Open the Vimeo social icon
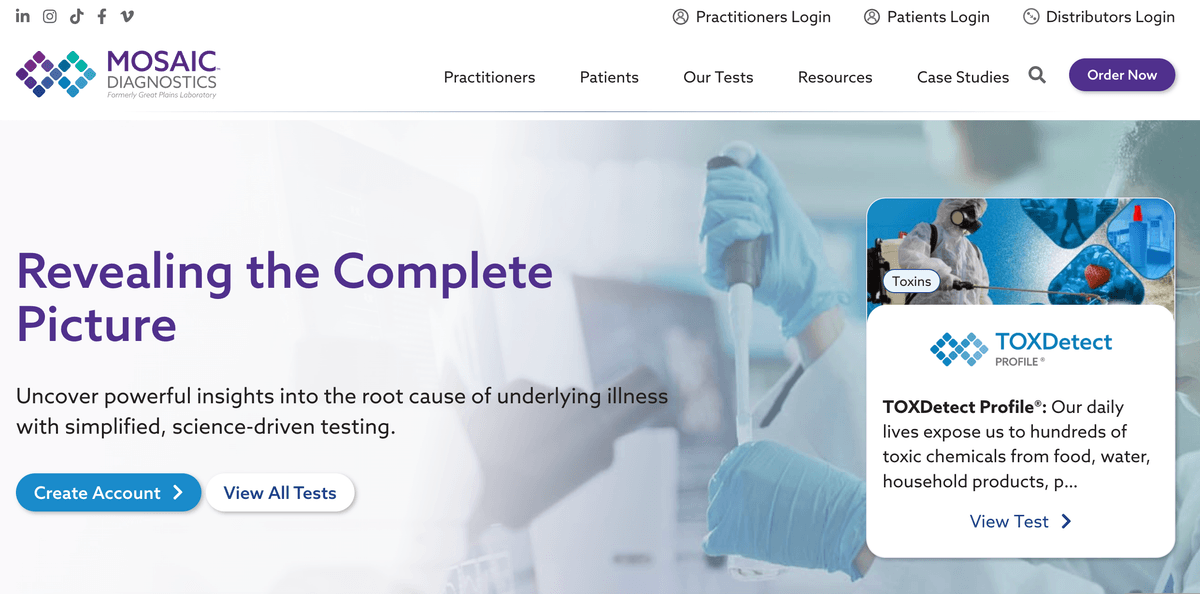Screen dimensions: 1200x594 coord(127,16)
